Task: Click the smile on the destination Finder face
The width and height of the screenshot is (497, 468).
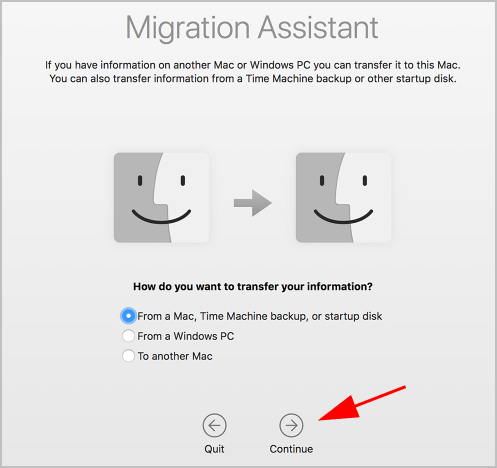Action: (x=343, y=217)
